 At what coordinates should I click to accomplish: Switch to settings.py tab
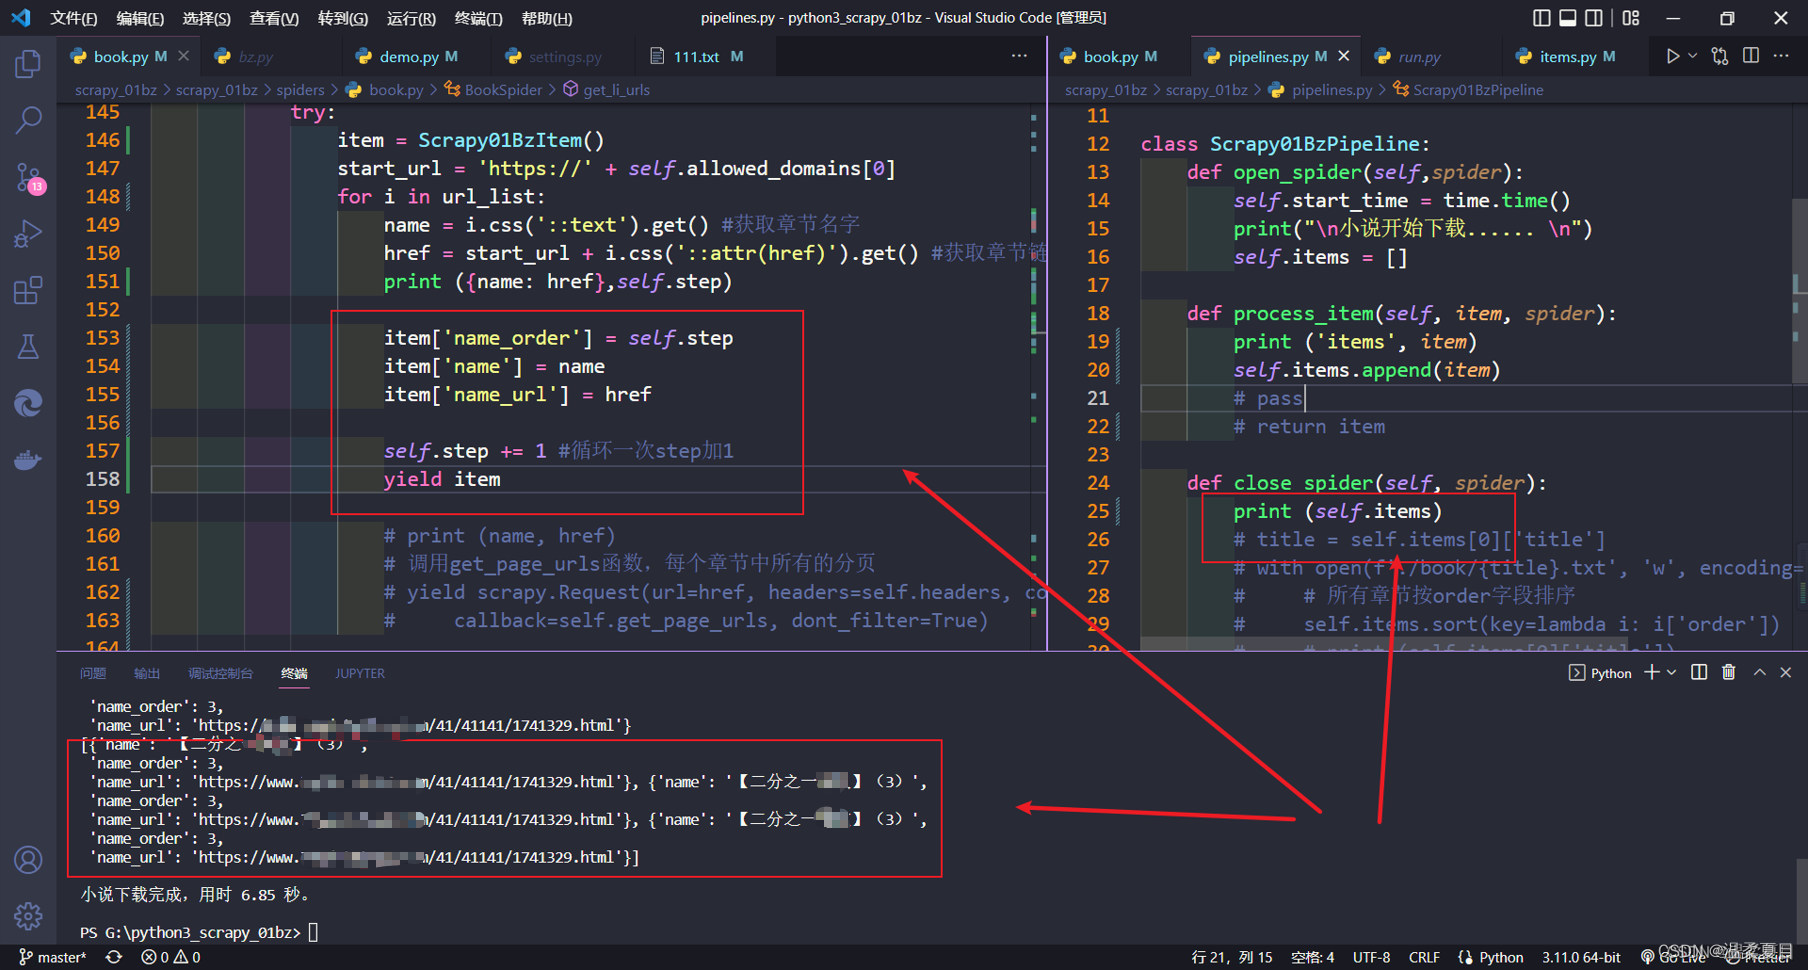click(x=565, y=57)
